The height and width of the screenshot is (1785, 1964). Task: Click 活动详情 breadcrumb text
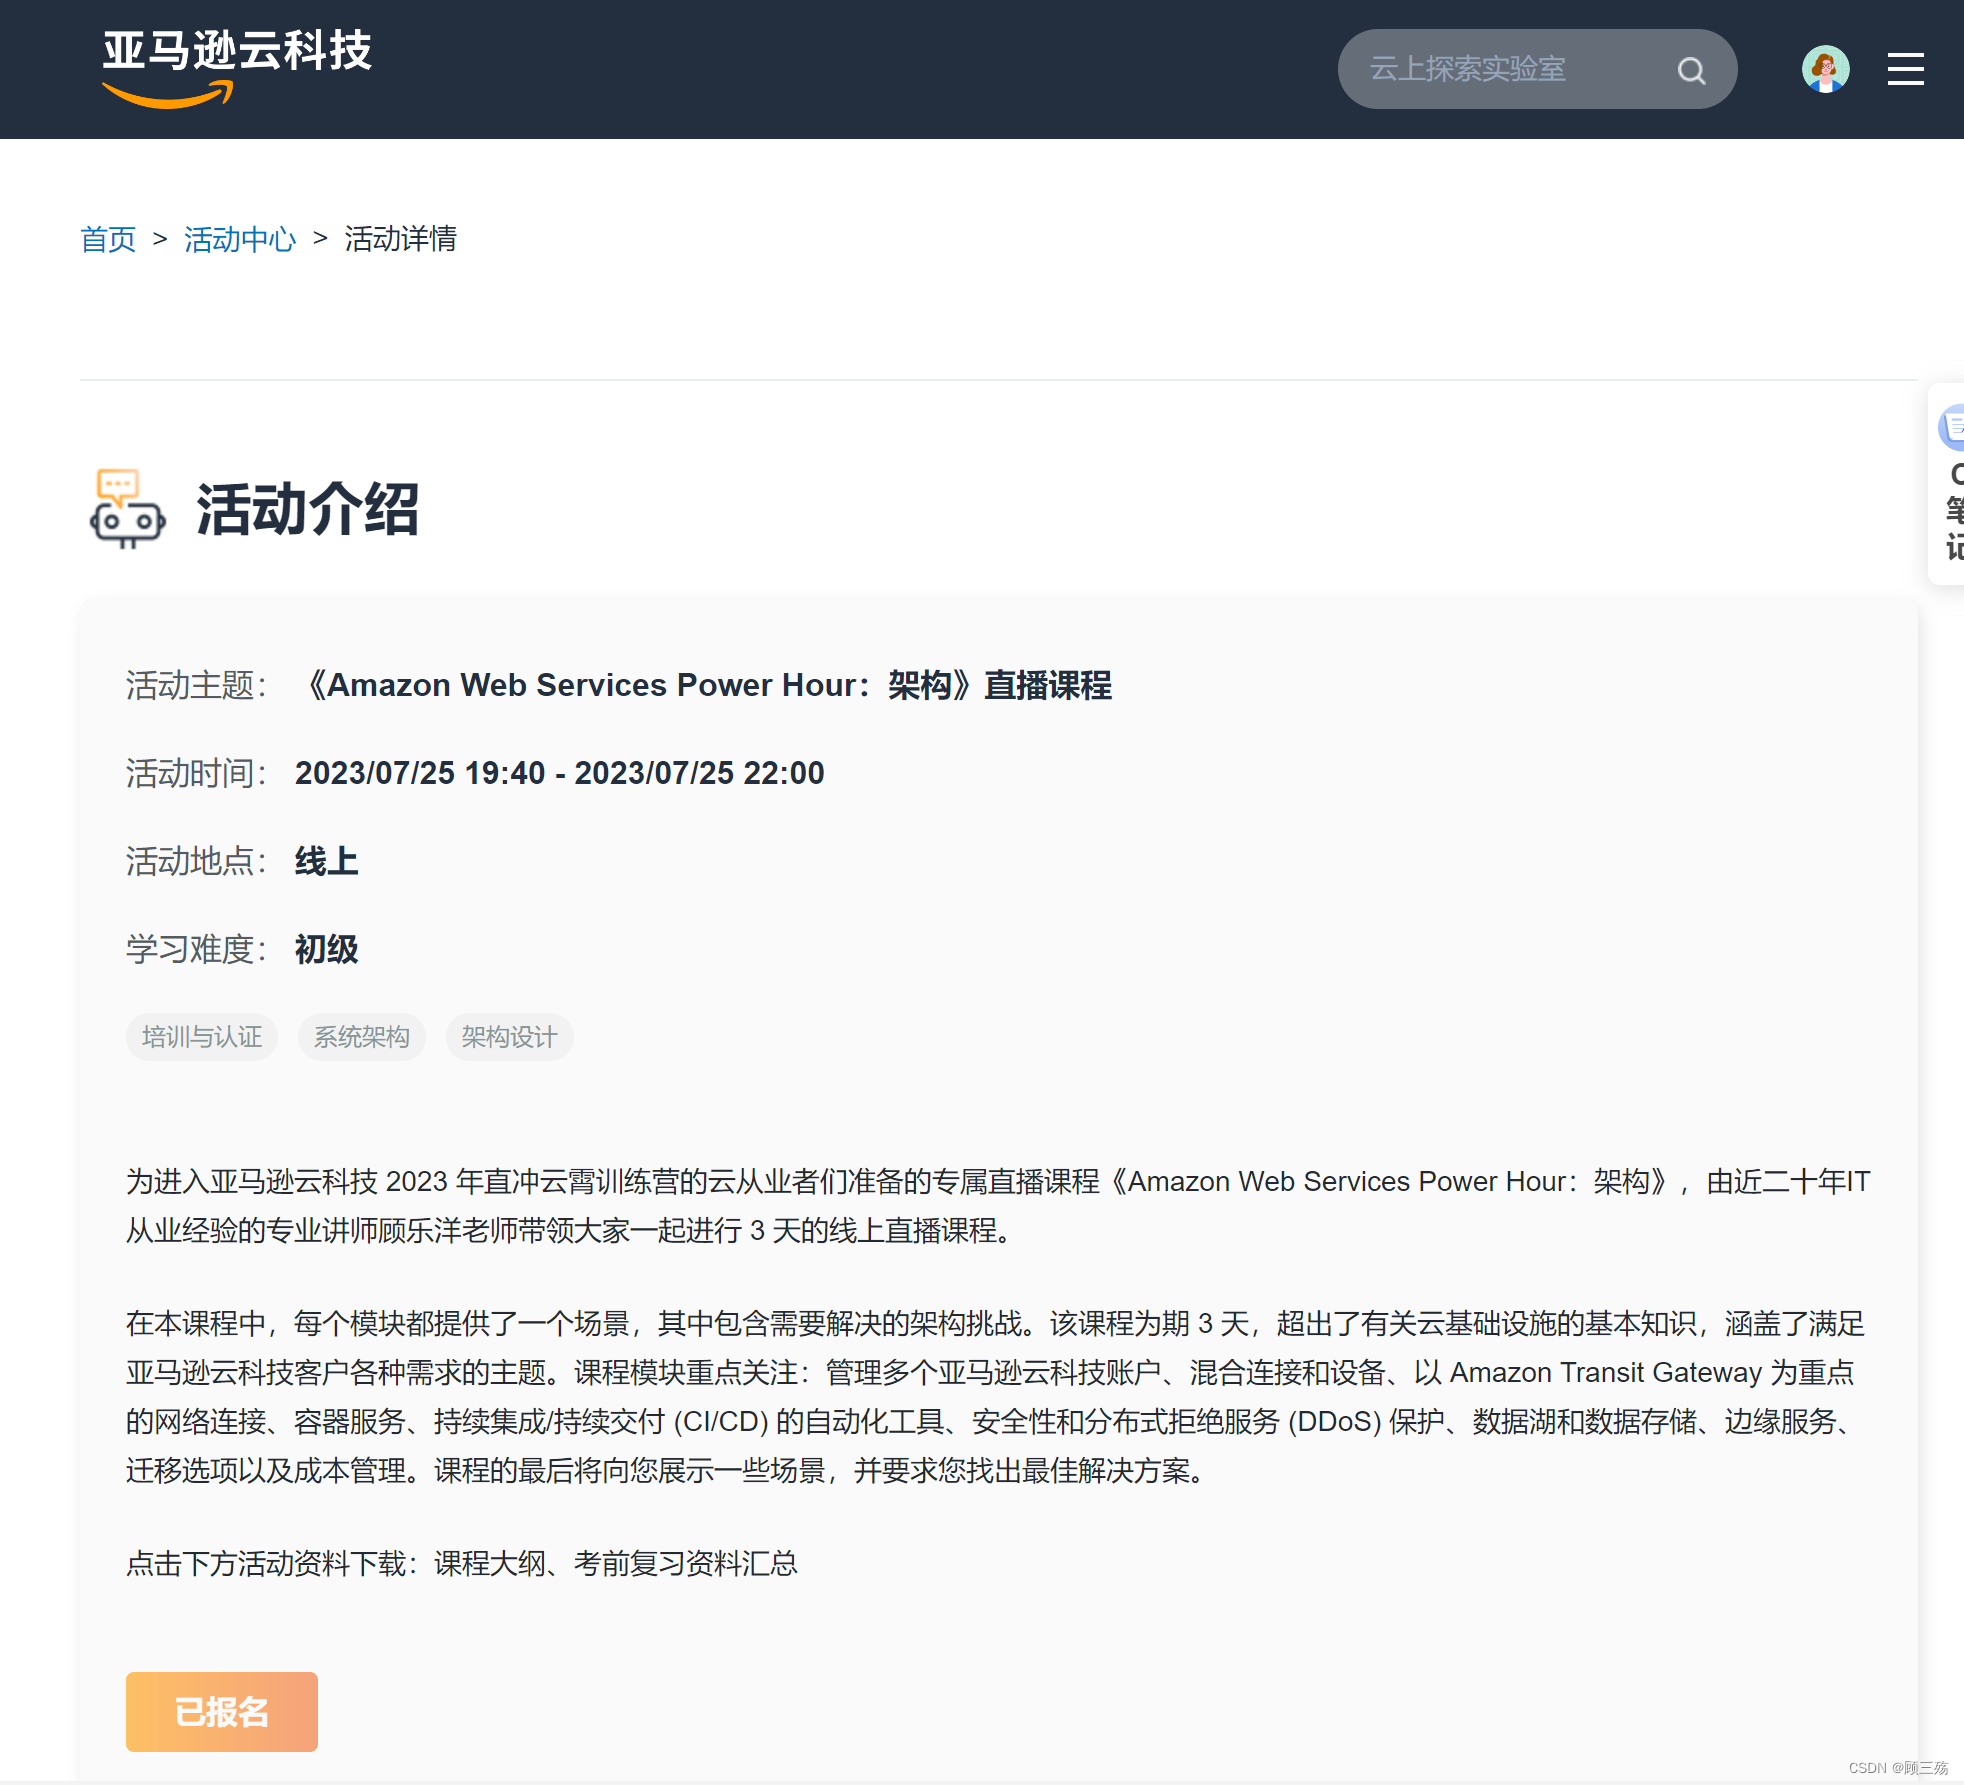400,239
